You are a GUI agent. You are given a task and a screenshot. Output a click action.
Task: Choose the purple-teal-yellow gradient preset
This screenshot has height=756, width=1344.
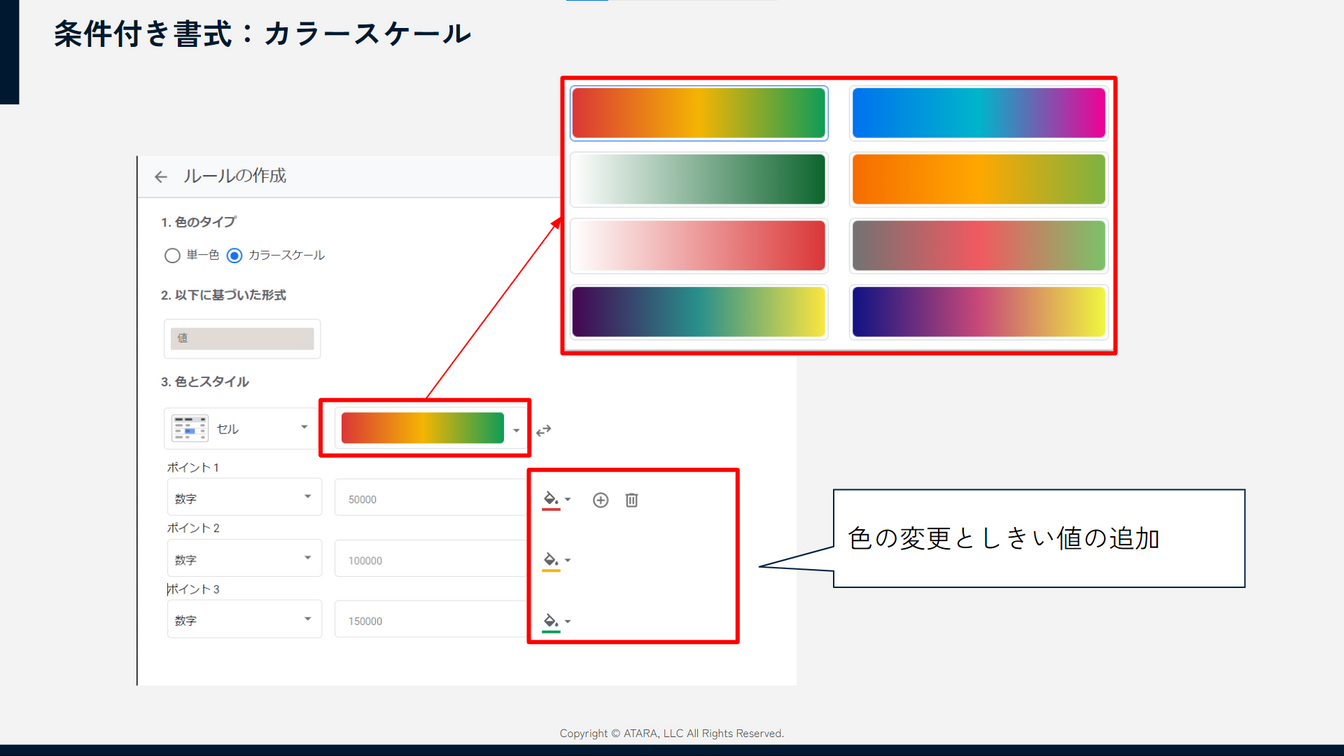pyautogui.click(x=699, y=311)
